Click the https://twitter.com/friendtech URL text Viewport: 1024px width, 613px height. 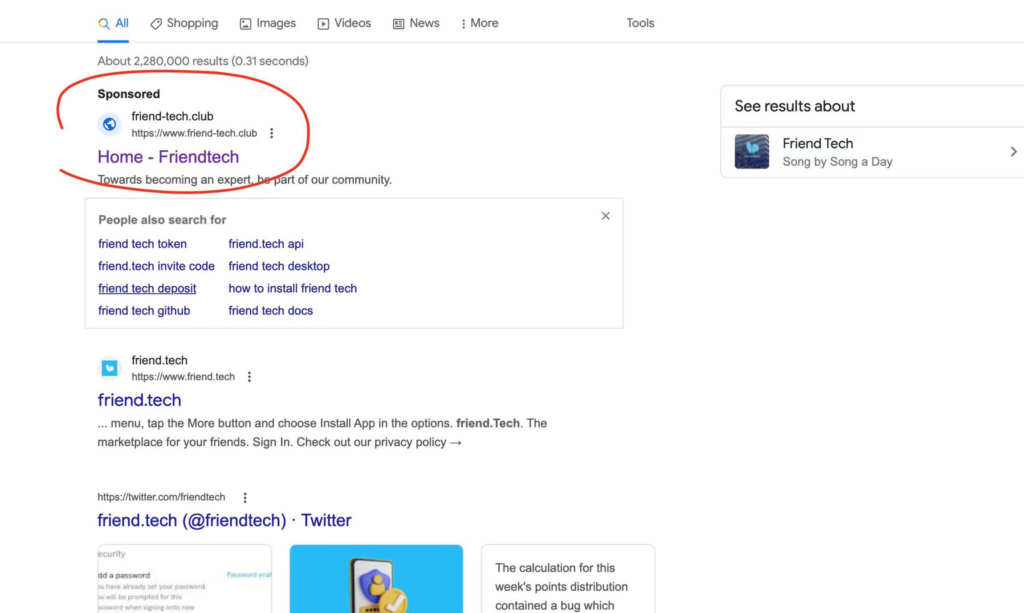[161, 497]
